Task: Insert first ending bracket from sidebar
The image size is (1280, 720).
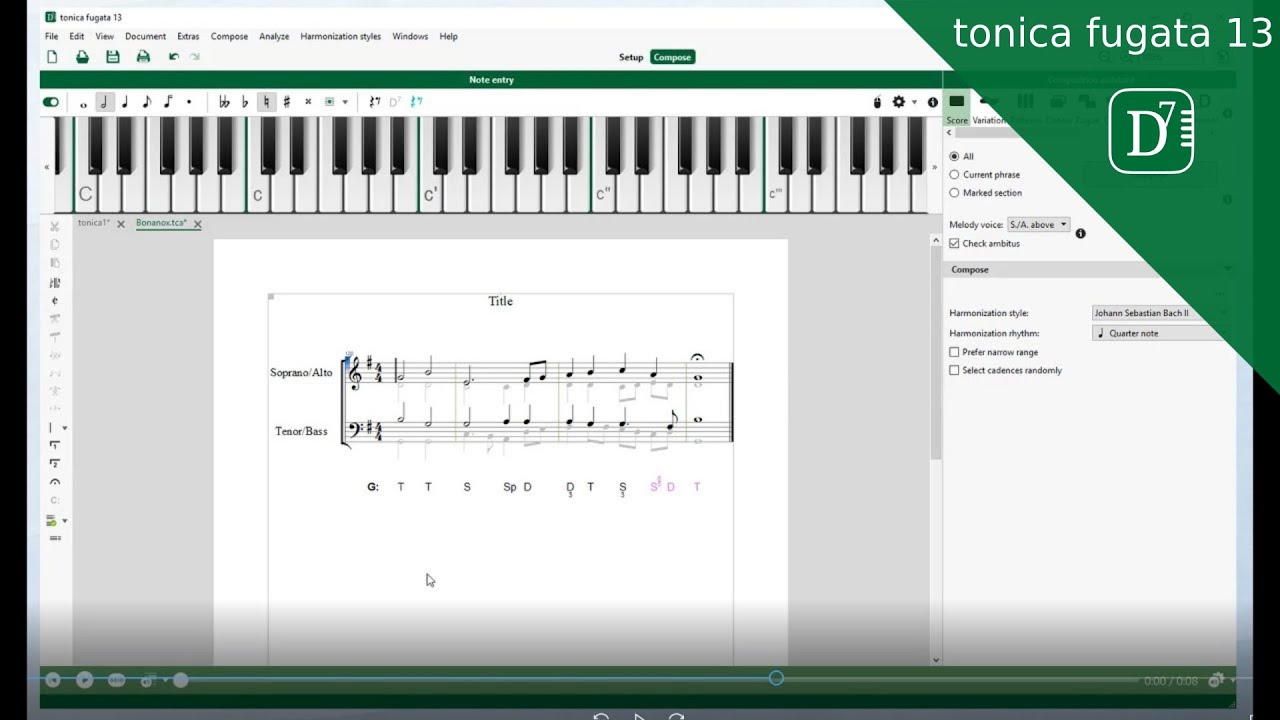Action: point(55,445)
